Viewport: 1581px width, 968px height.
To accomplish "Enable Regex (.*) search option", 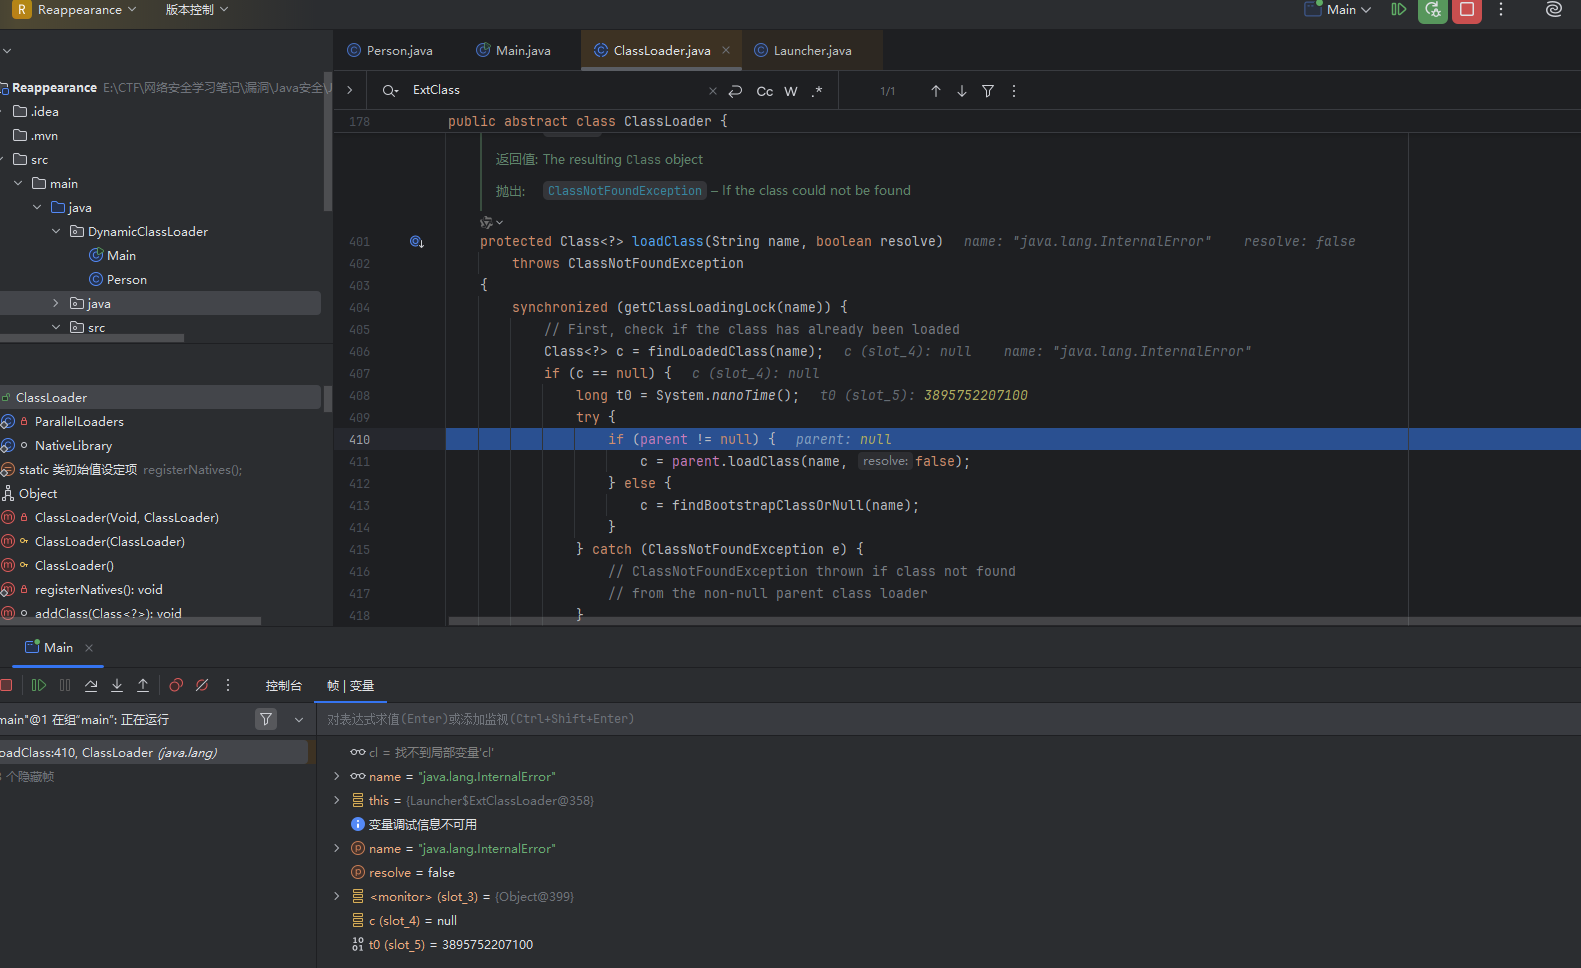I will click(x=817, y=91).
